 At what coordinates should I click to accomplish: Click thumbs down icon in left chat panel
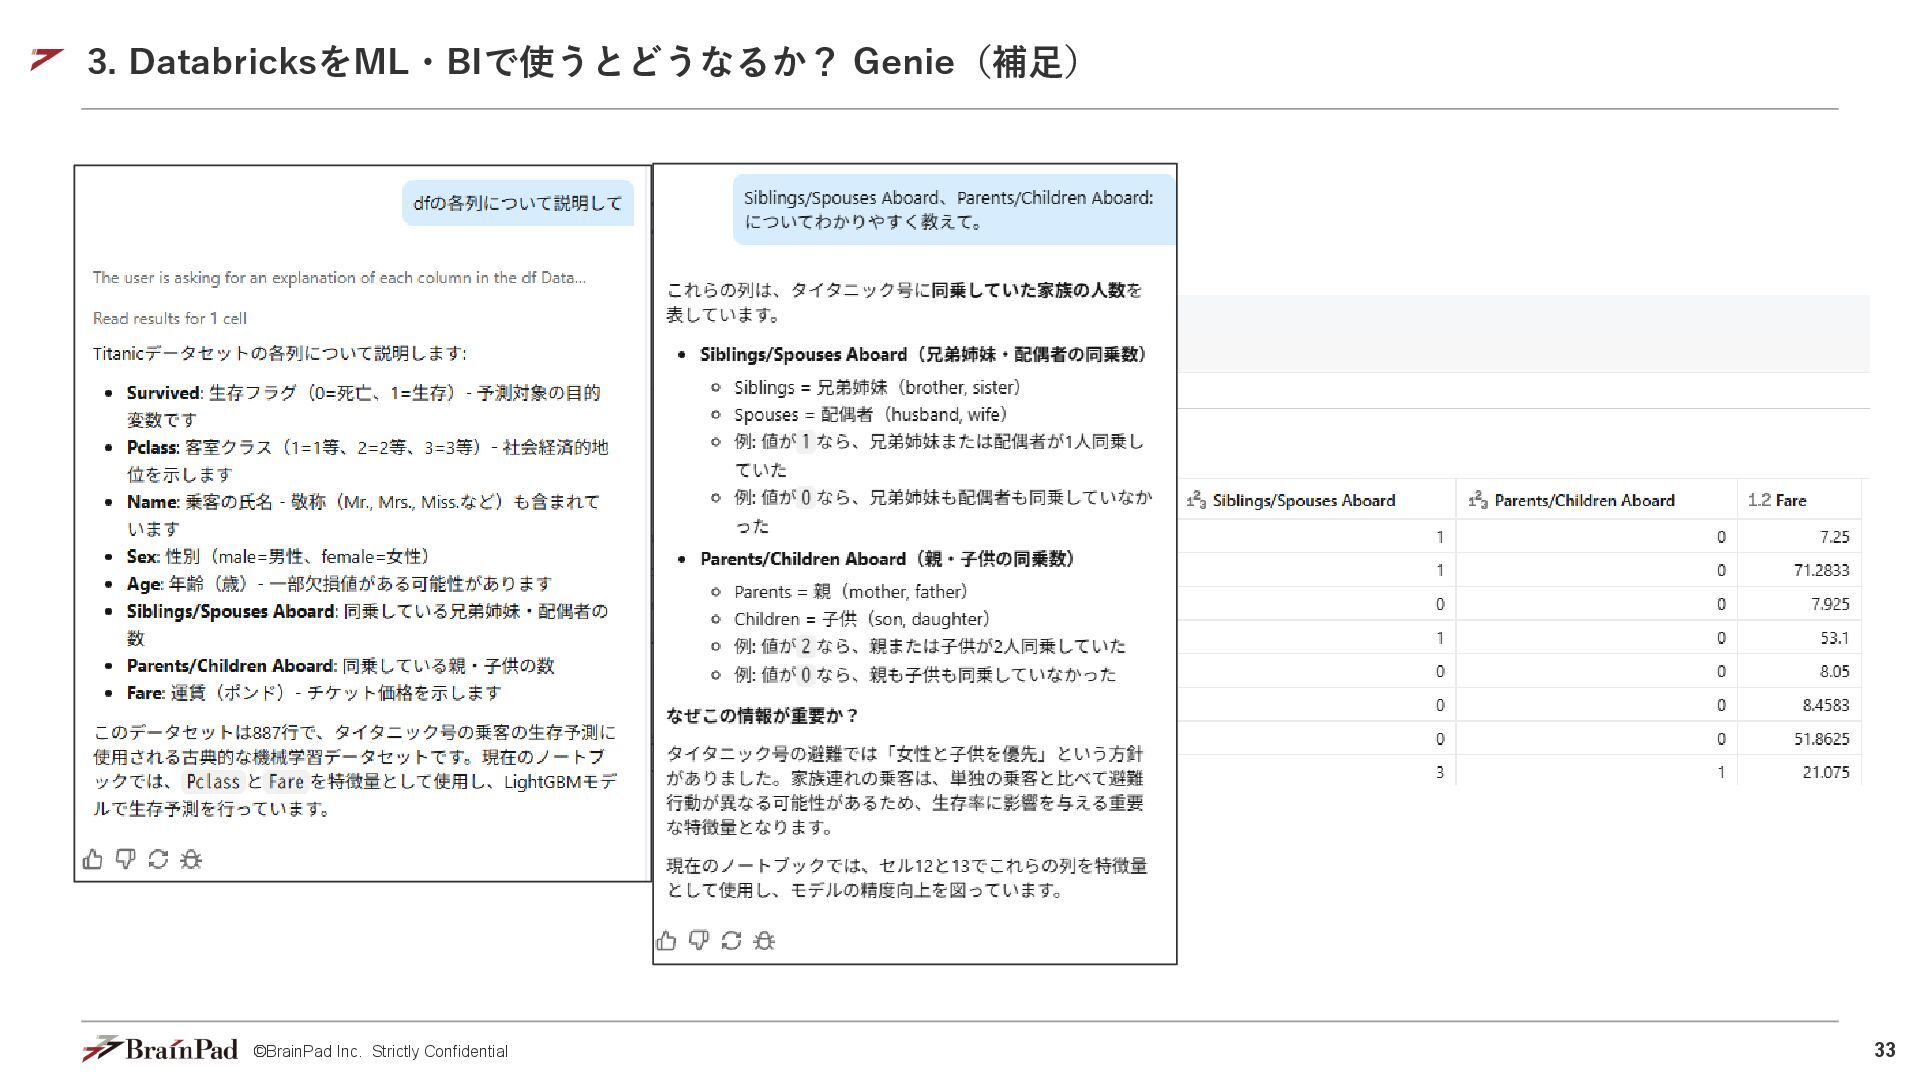click(x=125, y=859)
